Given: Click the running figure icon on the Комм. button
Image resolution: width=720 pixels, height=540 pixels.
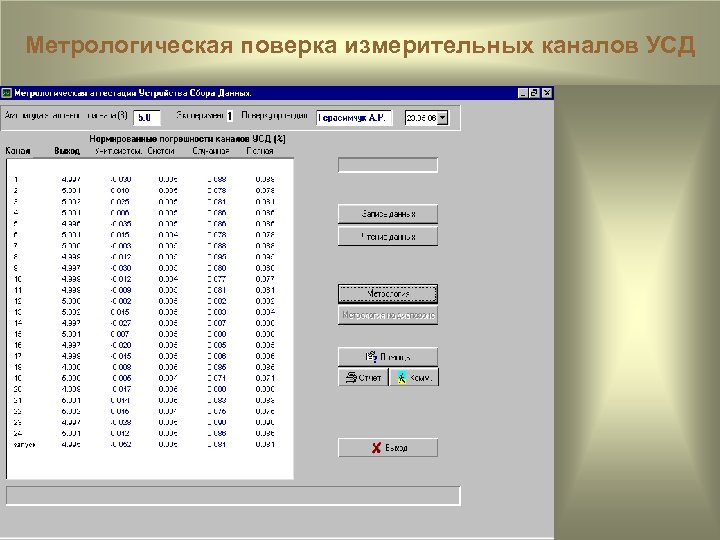Looking at the screenshot, I should pyautogui.click(x=402, y=377).
